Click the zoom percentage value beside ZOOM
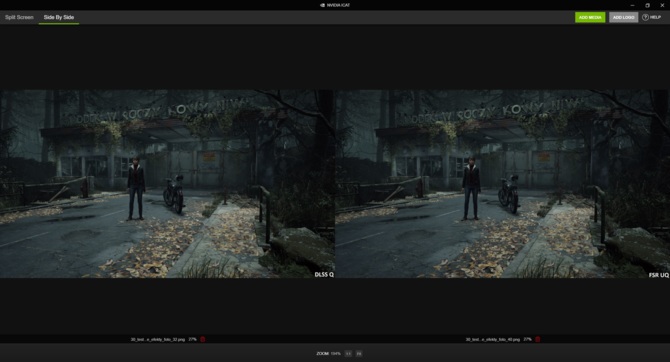 335,353
